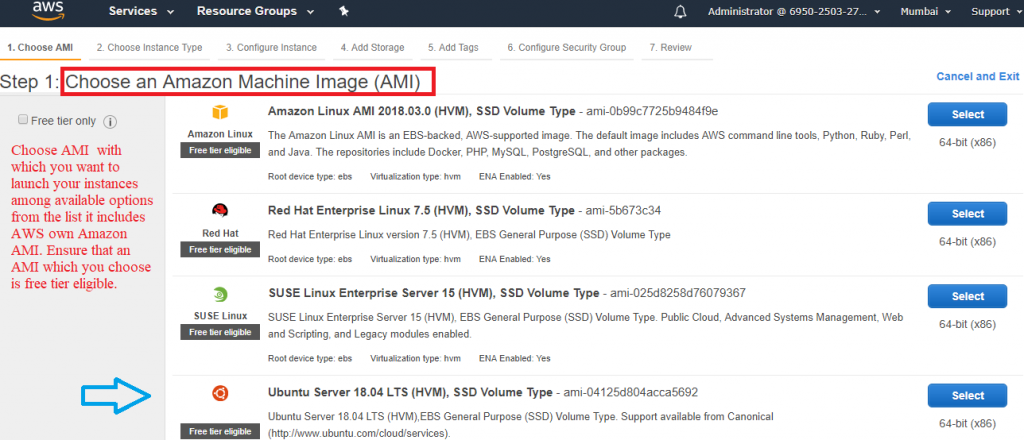Select Ubuntu Server 18.04 LTS

967,396
